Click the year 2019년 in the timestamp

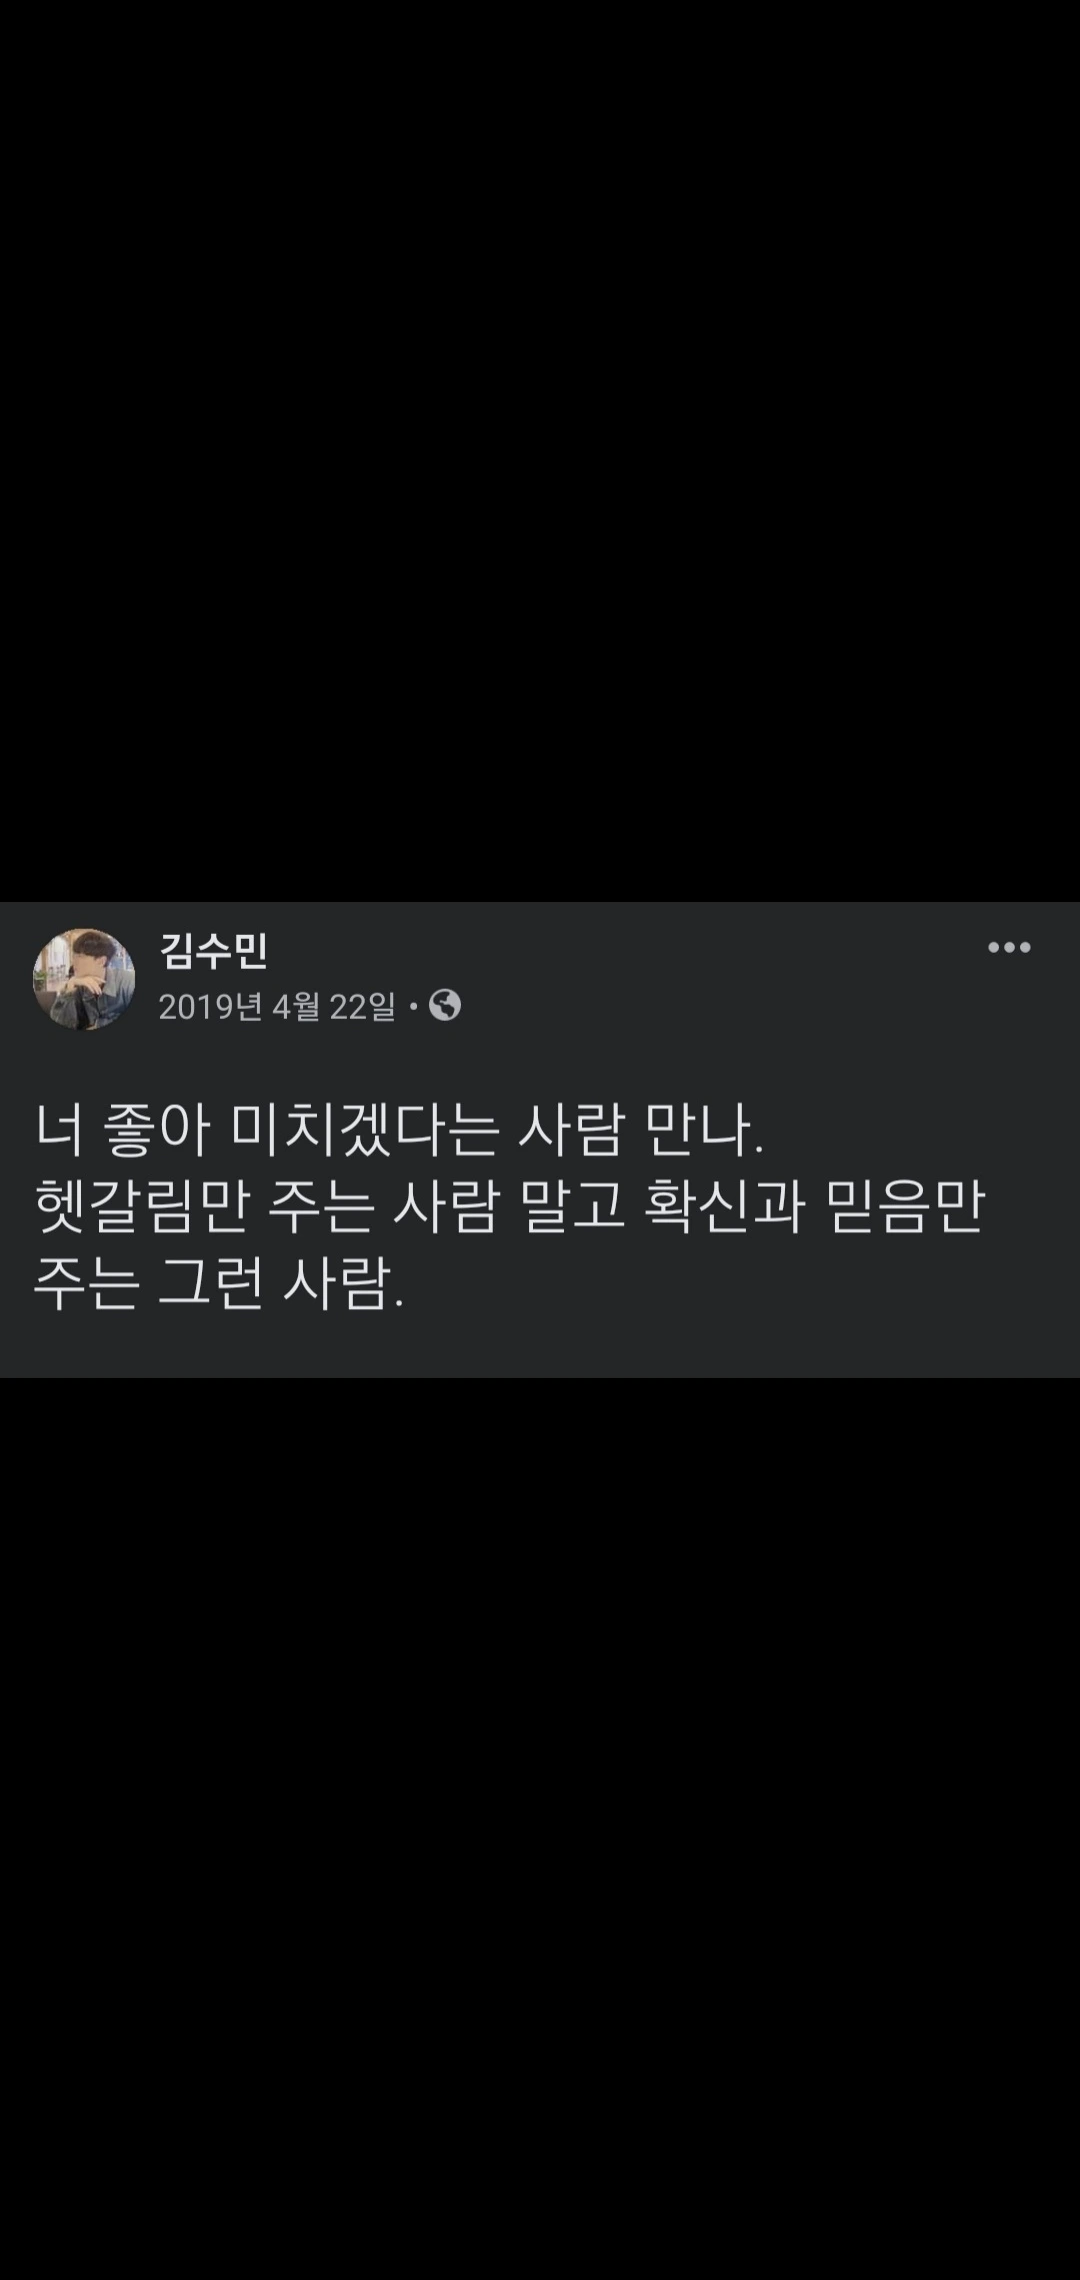pyautogui.click(x=210, y=1006)
